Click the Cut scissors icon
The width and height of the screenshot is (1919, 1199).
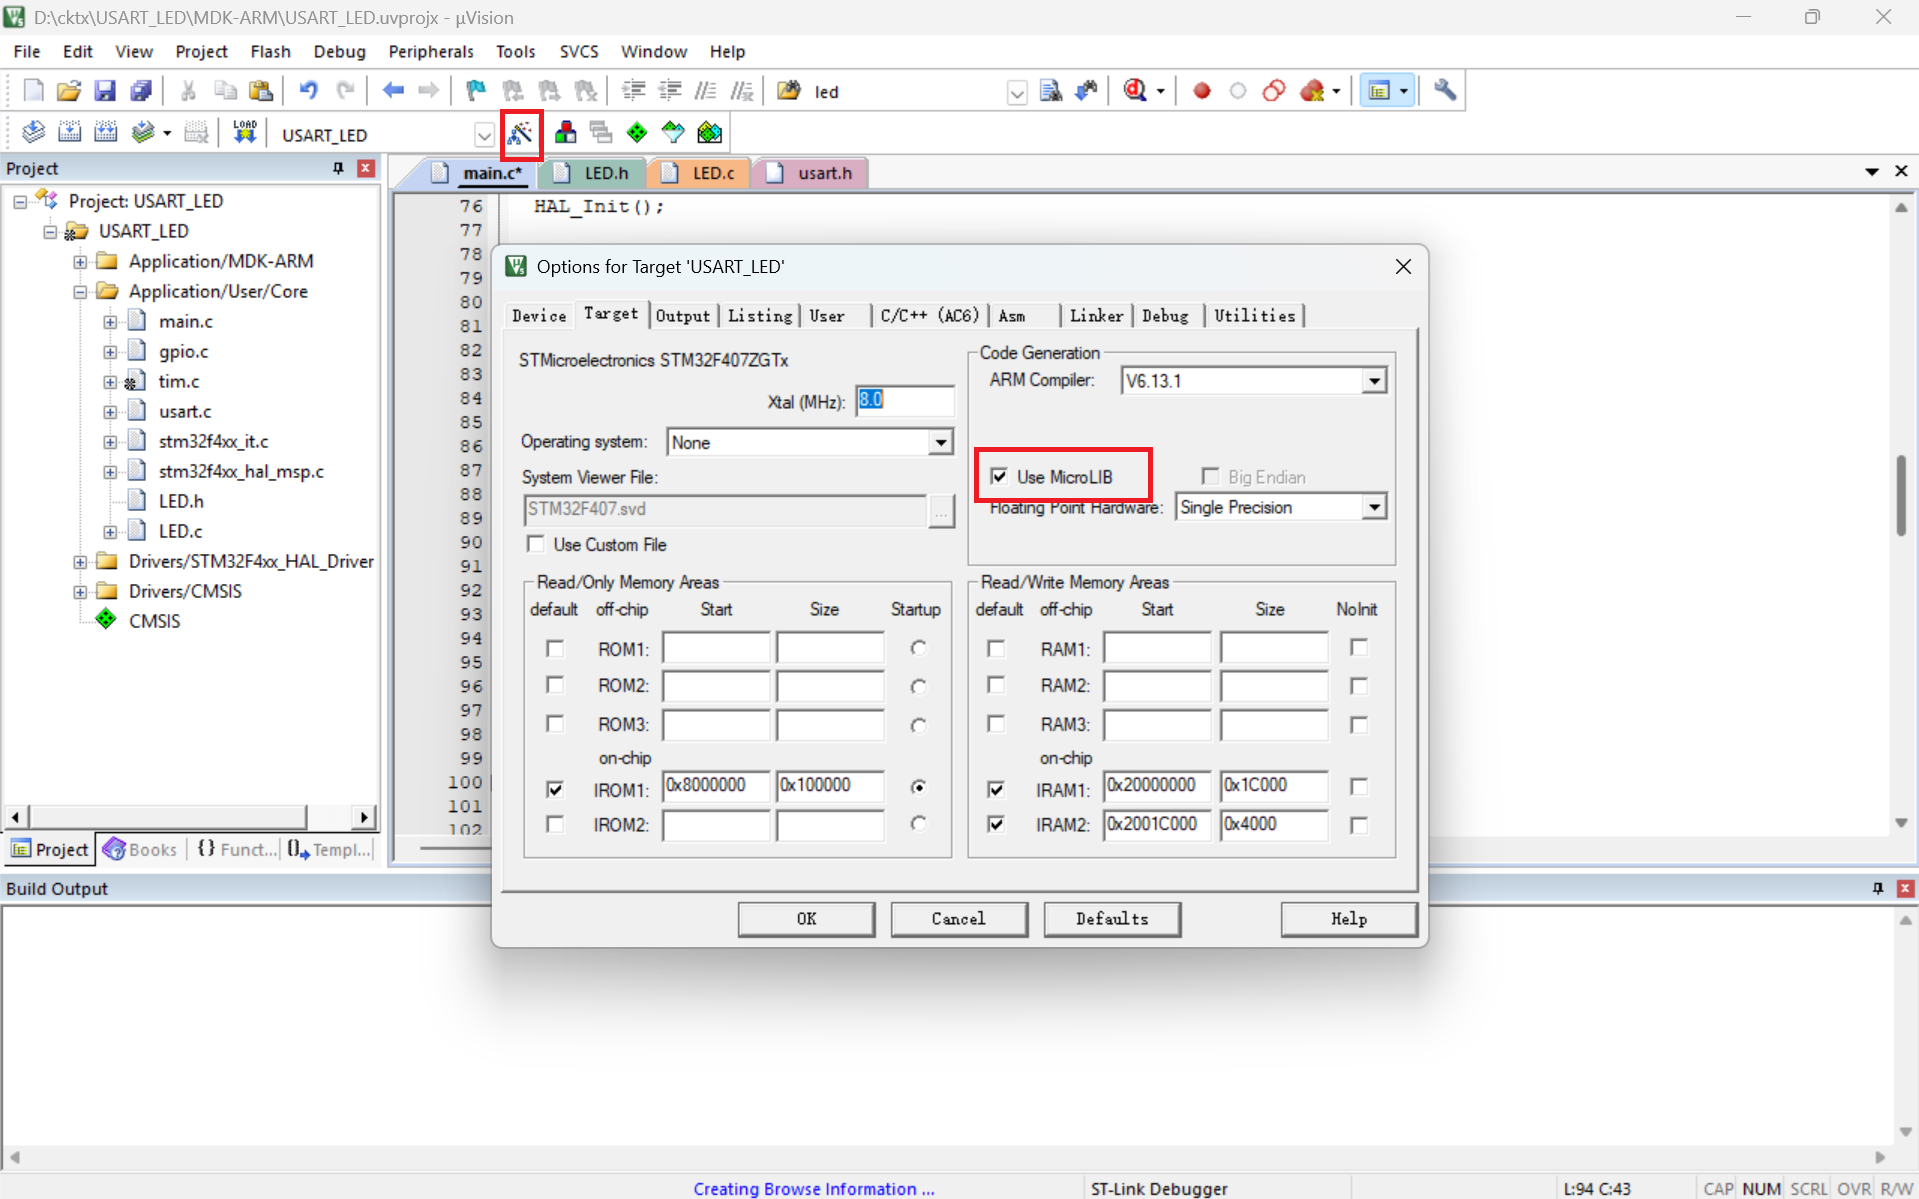[188, 91]
